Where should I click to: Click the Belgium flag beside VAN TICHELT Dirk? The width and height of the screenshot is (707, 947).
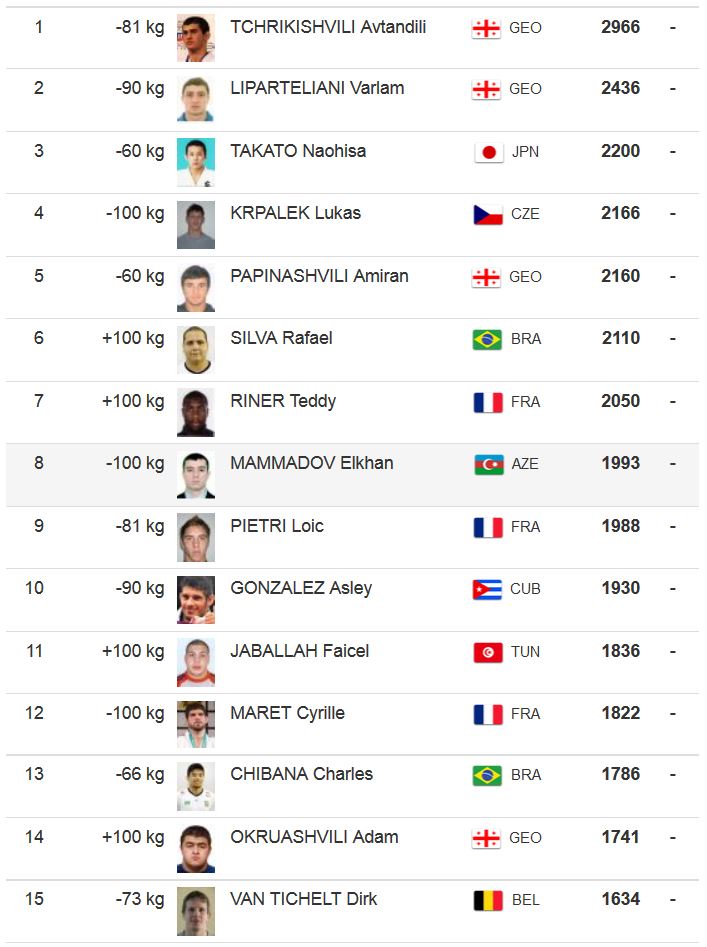tap(488, 901)
